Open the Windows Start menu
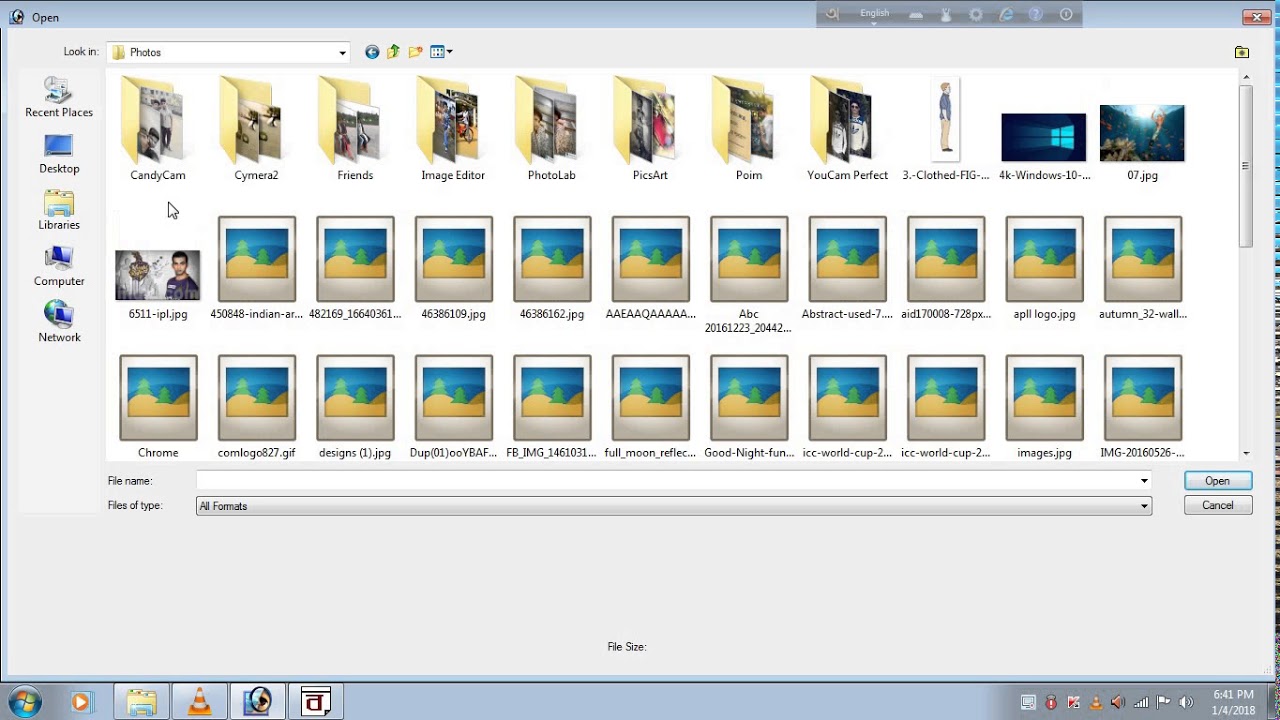 (24, 701)
